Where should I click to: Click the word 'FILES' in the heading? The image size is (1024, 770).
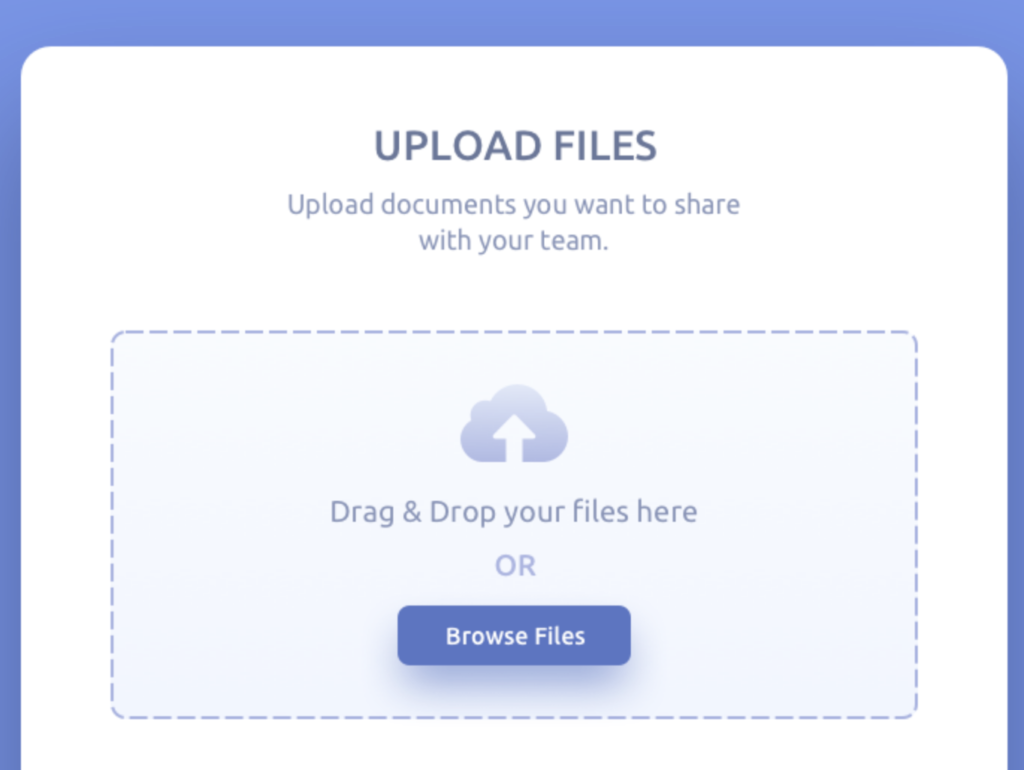coord(605,145)
